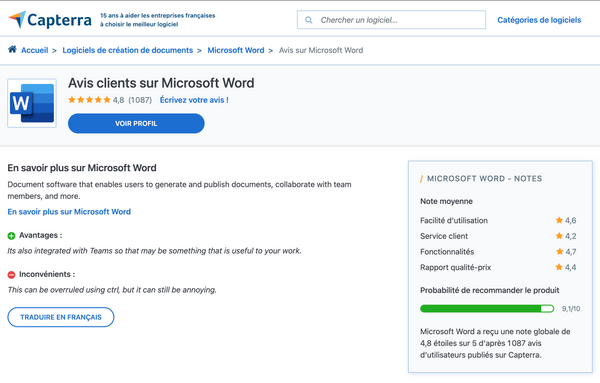Image resolution: width=600 pixels, height=383 pixels.
Task: Click the MICROSOFT WORD - NOTES heading
Action: pyautogui.click(x=484, y=179)
